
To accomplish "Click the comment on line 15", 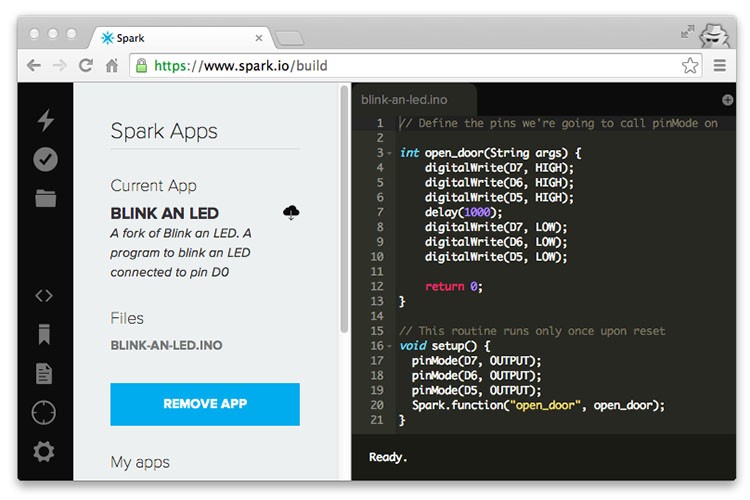I will point(532,331).
